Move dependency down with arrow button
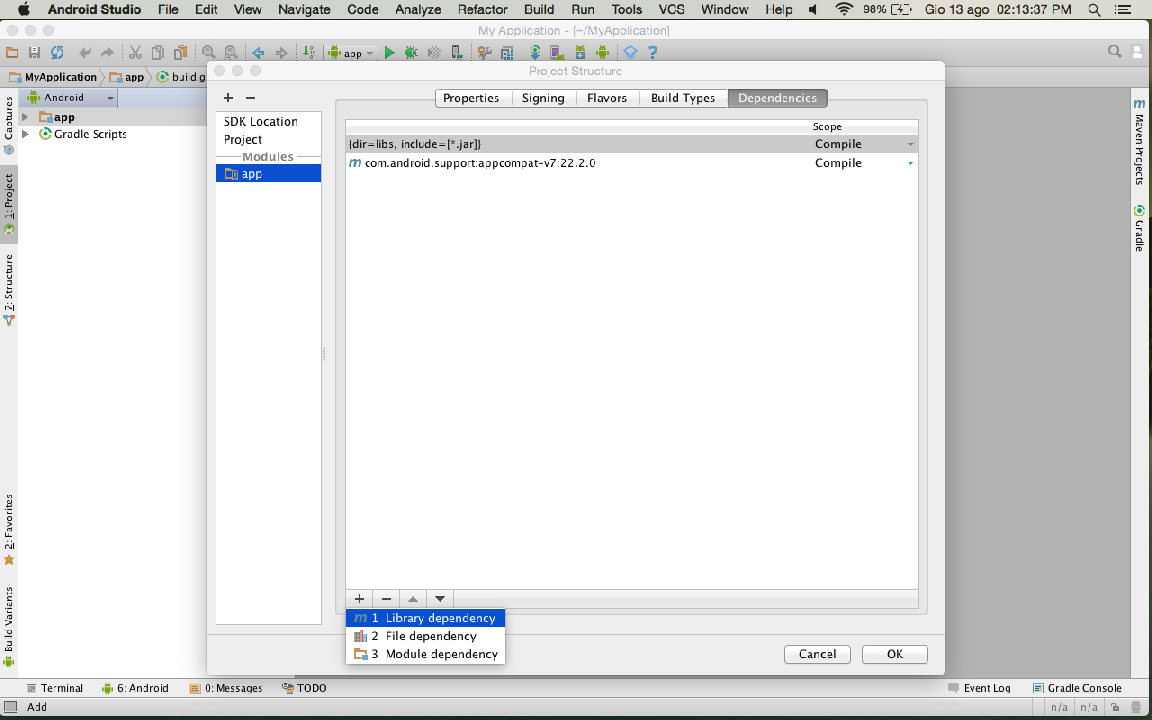The width and height of the screenshot is (1152, 720). click(439, 599)
